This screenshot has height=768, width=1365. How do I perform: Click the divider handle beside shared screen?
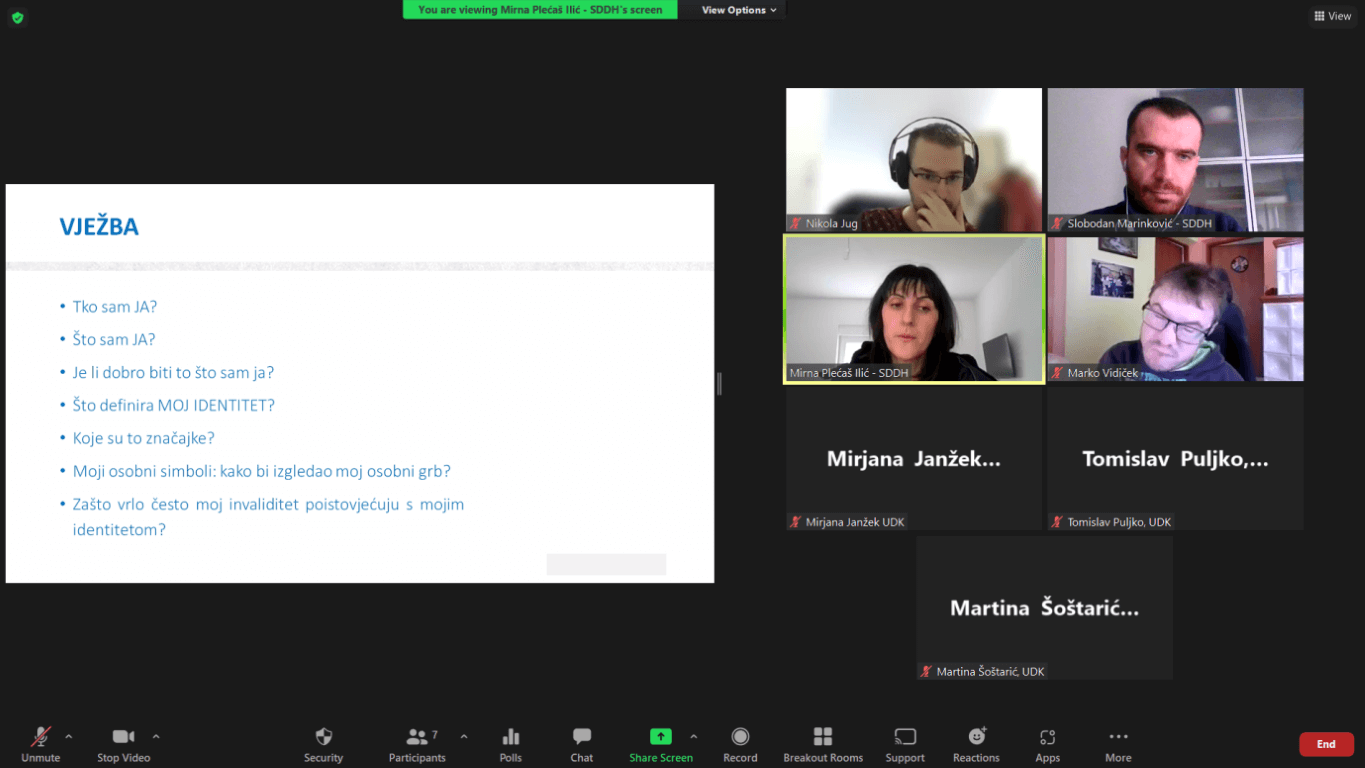click(x=719, y=383)
